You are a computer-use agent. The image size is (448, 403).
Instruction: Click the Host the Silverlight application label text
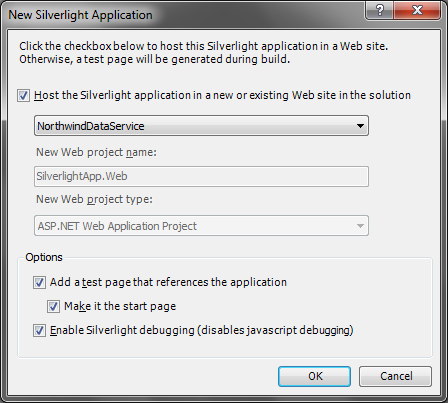coord(222,95)
